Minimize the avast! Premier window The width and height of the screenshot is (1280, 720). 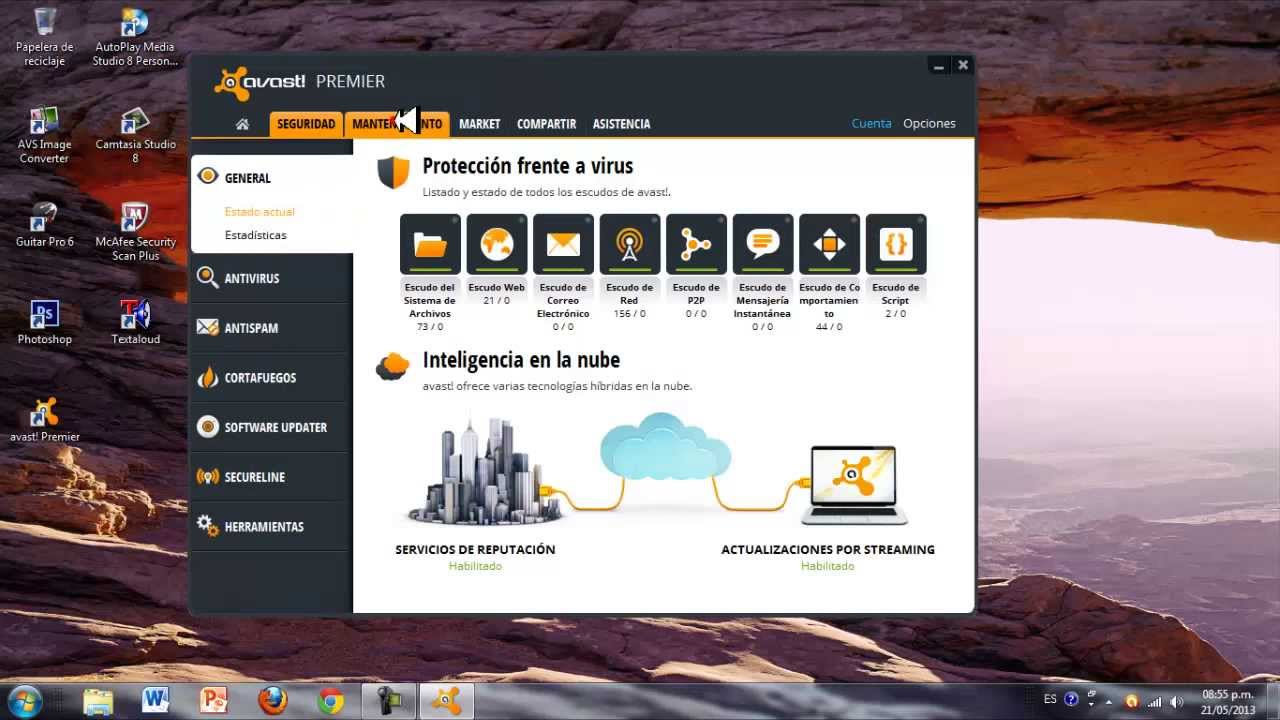pyautogui.click(x=939, y=66)
